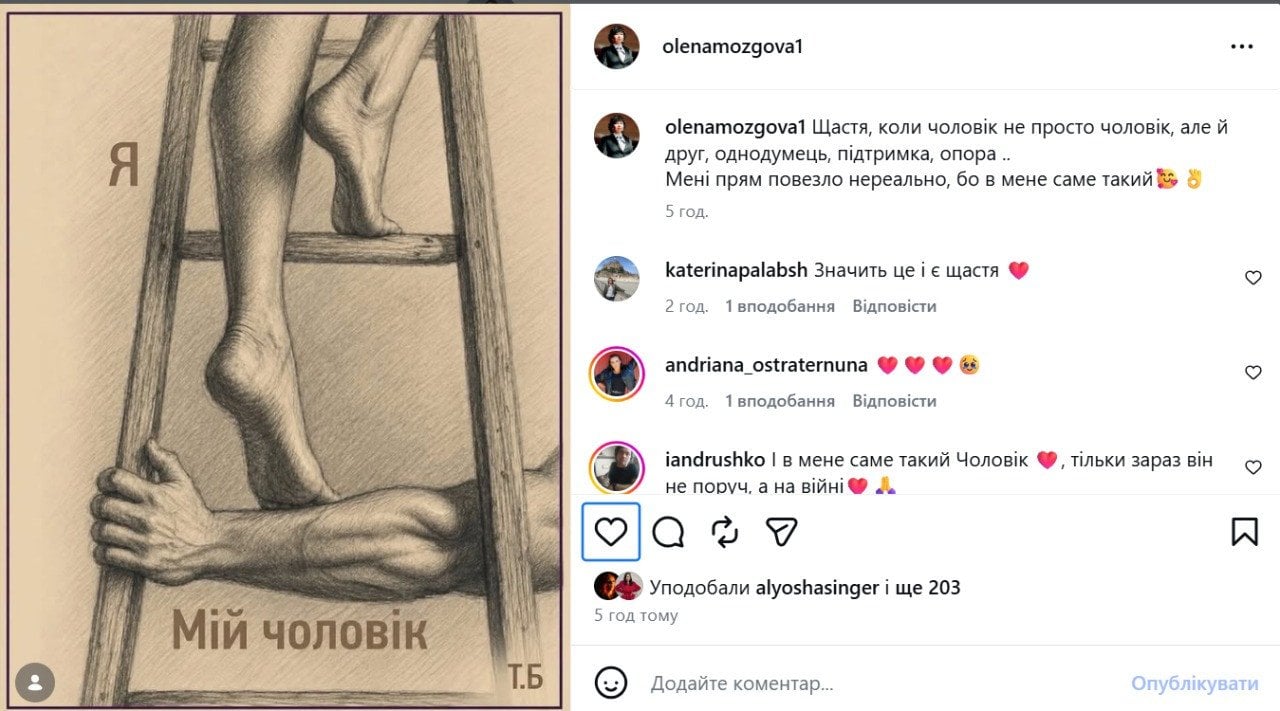Screen dimensions: 1280x711
Task: Open andriana_ostraternuna's story avatar
Action: 617,374
